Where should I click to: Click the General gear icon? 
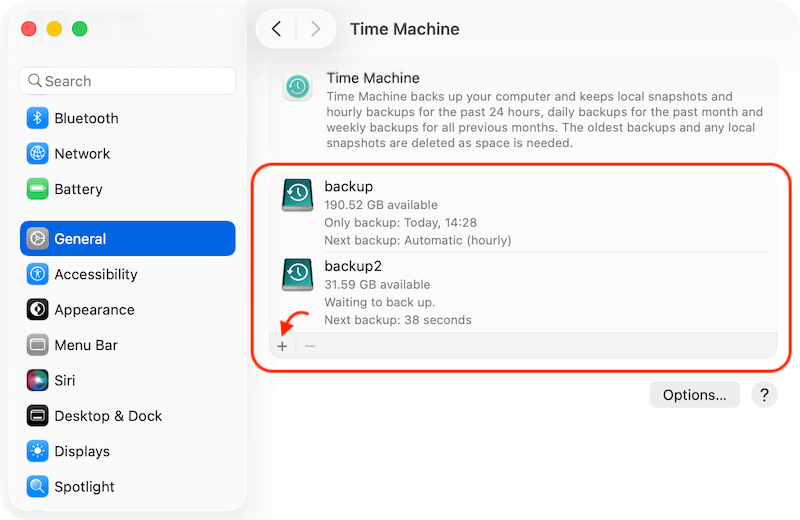(x=37, y=238)
